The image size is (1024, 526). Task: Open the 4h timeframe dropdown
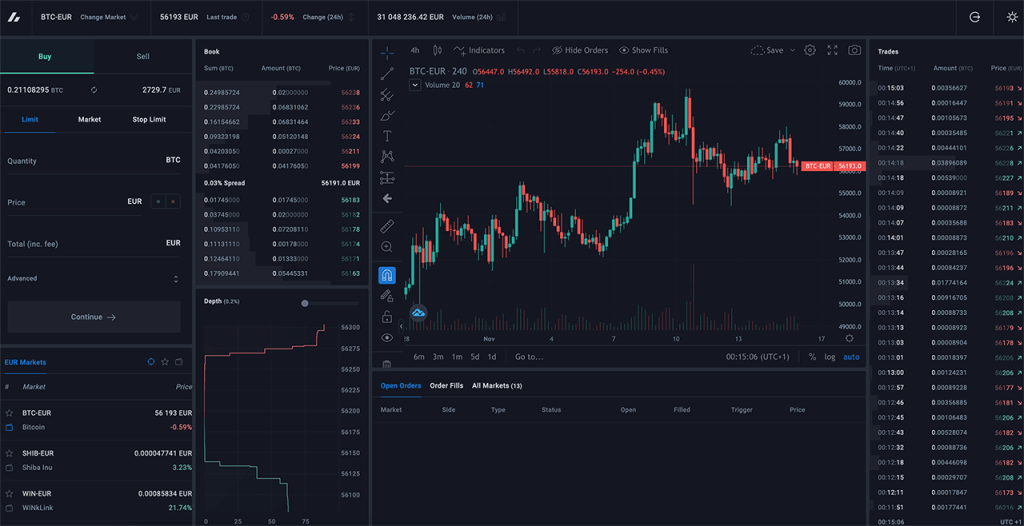coord(415,50)
